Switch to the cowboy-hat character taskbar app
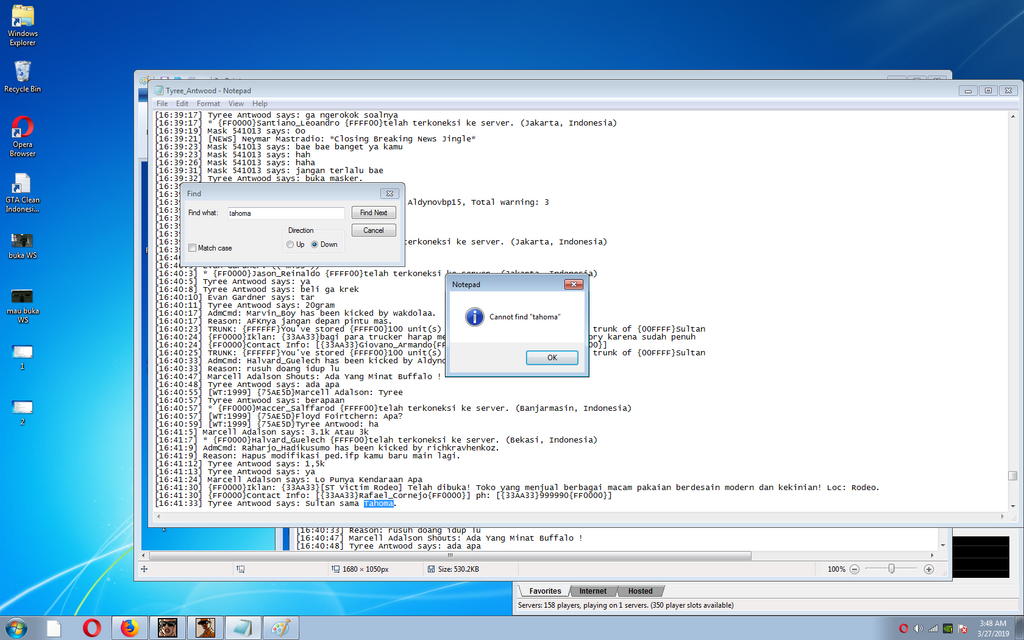The image size is (1024, 640). tap(206, 628)
